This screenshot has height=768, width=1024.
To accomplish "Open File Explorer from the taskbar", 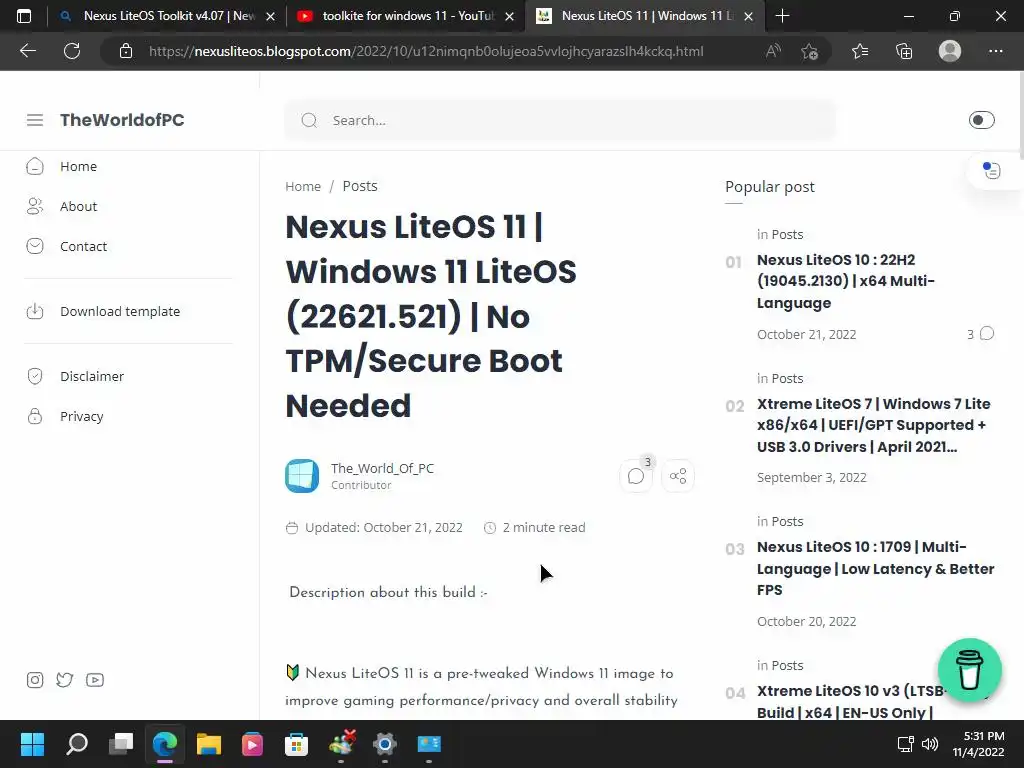I will (x=209, y=744).
